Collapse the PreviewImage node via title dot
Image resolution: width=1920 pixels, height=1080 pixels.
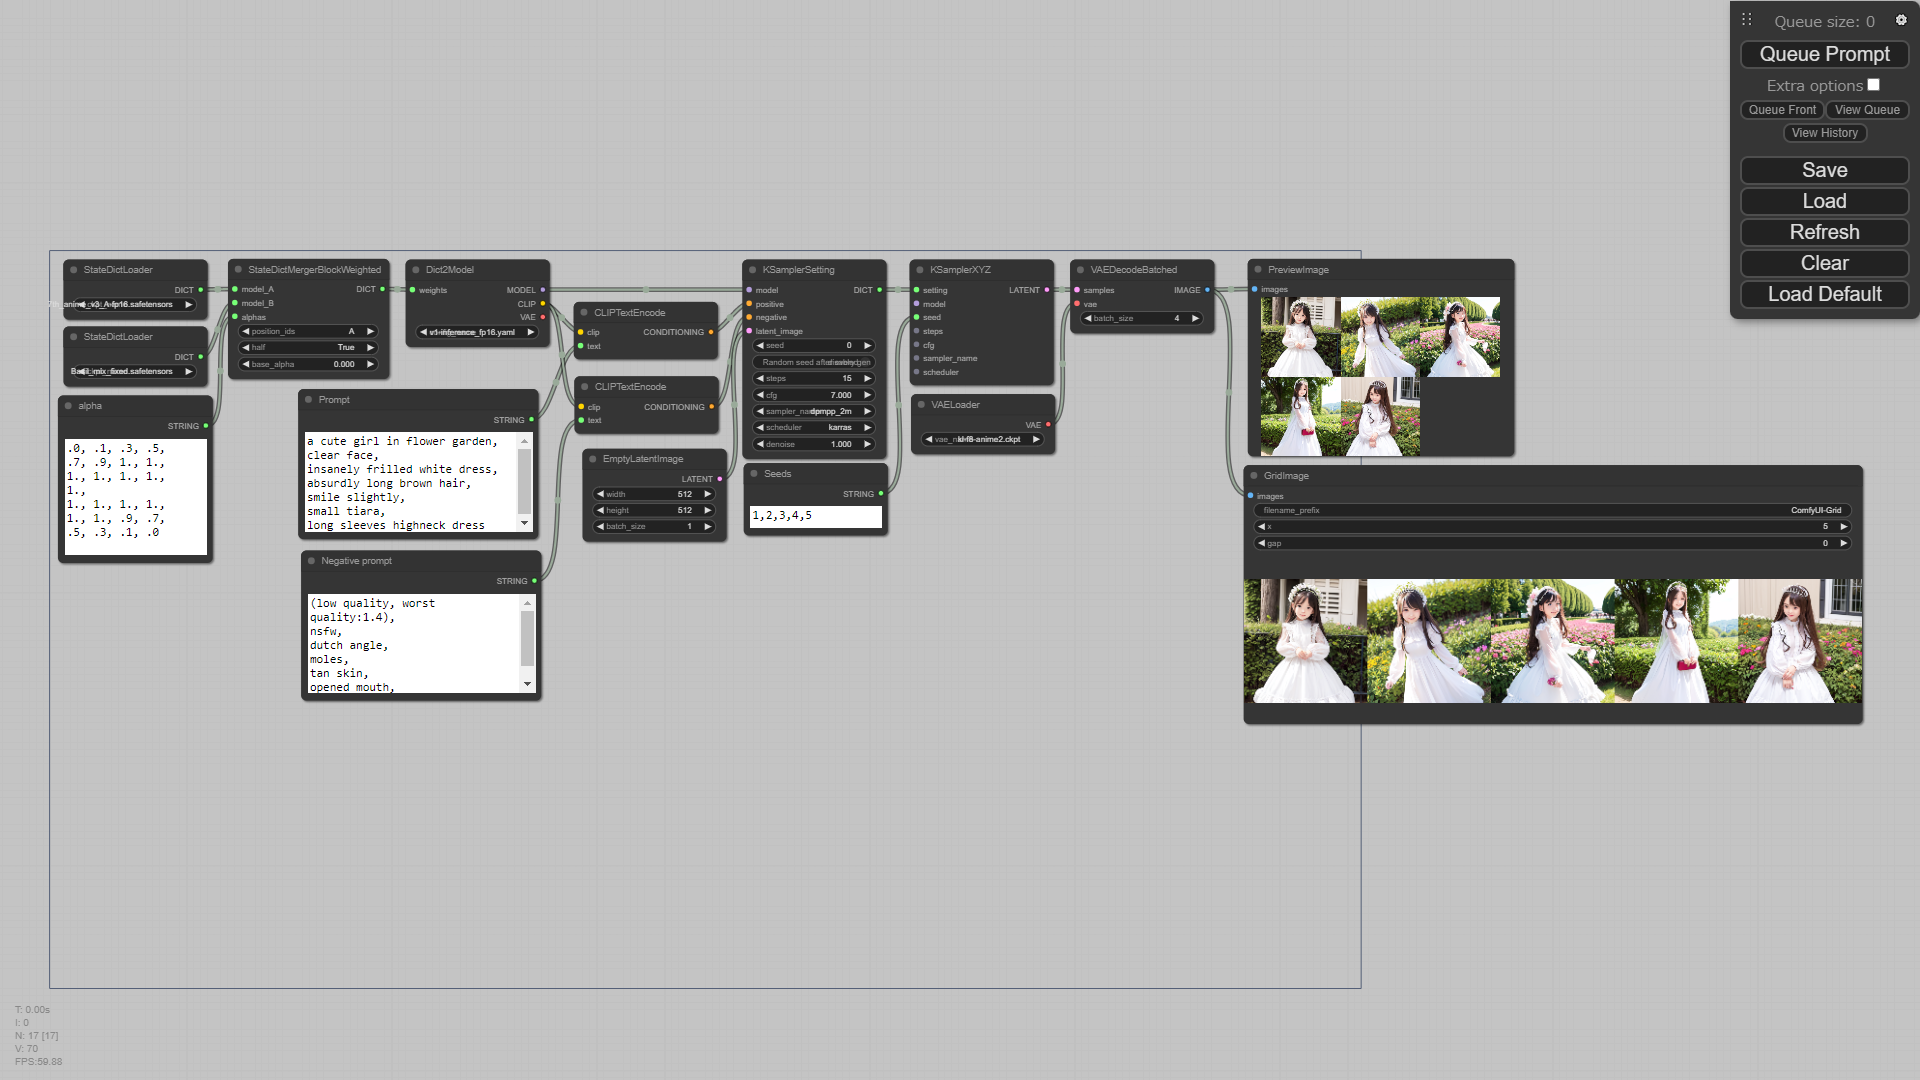click(x=1258, y=270)
